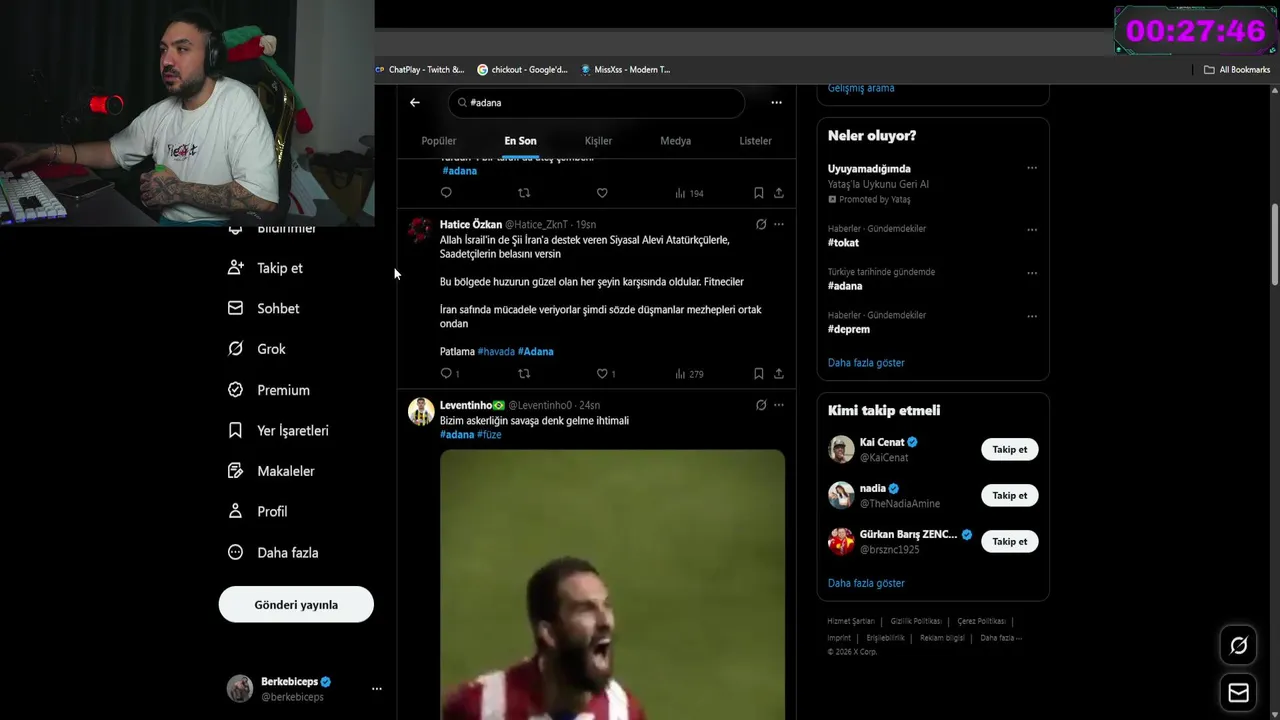Expand the Daha fazla sidebar menu
The width and height of the screenshot is (1280, 720).
[274, 552]
